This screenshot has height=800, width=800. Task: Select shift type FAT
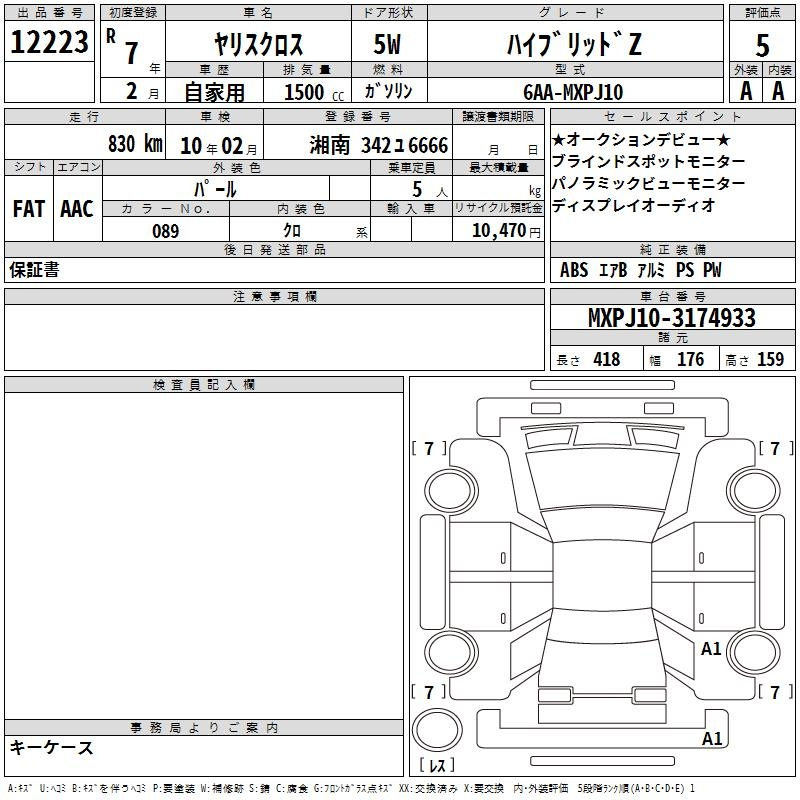pyautogui.click(x=29, y=209)
